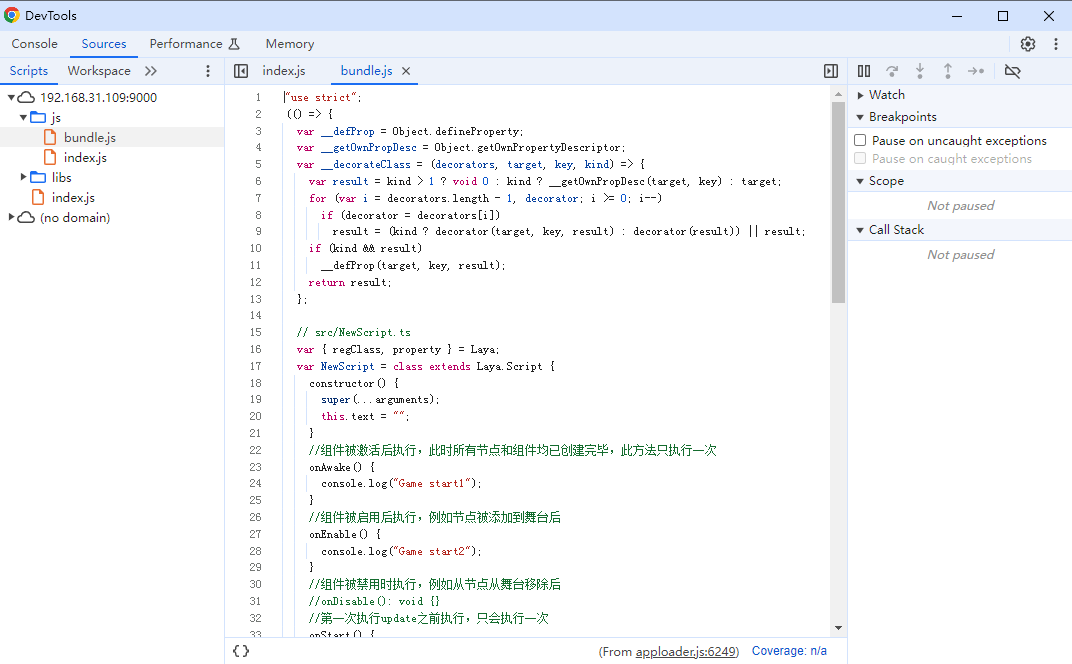Pretty print the code with braces icon
The width and height of the screenshot is (1072, 664).
pos(241,651)
